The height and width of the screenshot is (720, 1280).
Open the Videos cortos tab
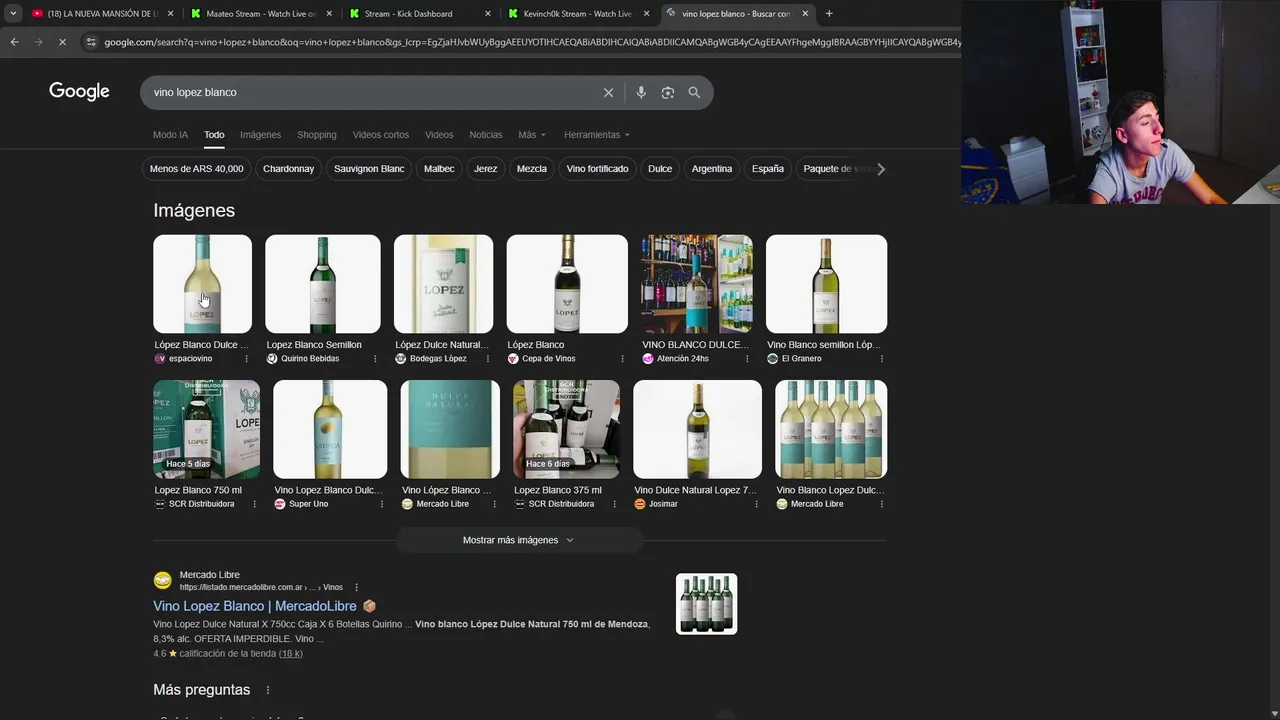point(381,135)
